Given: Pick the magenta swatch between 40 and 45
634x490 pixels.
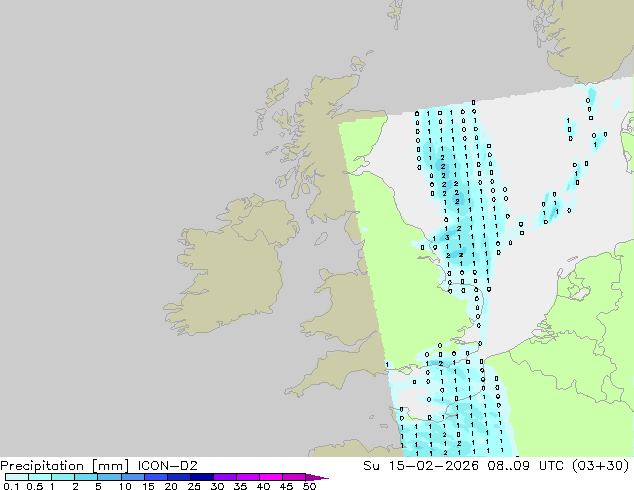Looking at the screenshot, I should [271, 477].
